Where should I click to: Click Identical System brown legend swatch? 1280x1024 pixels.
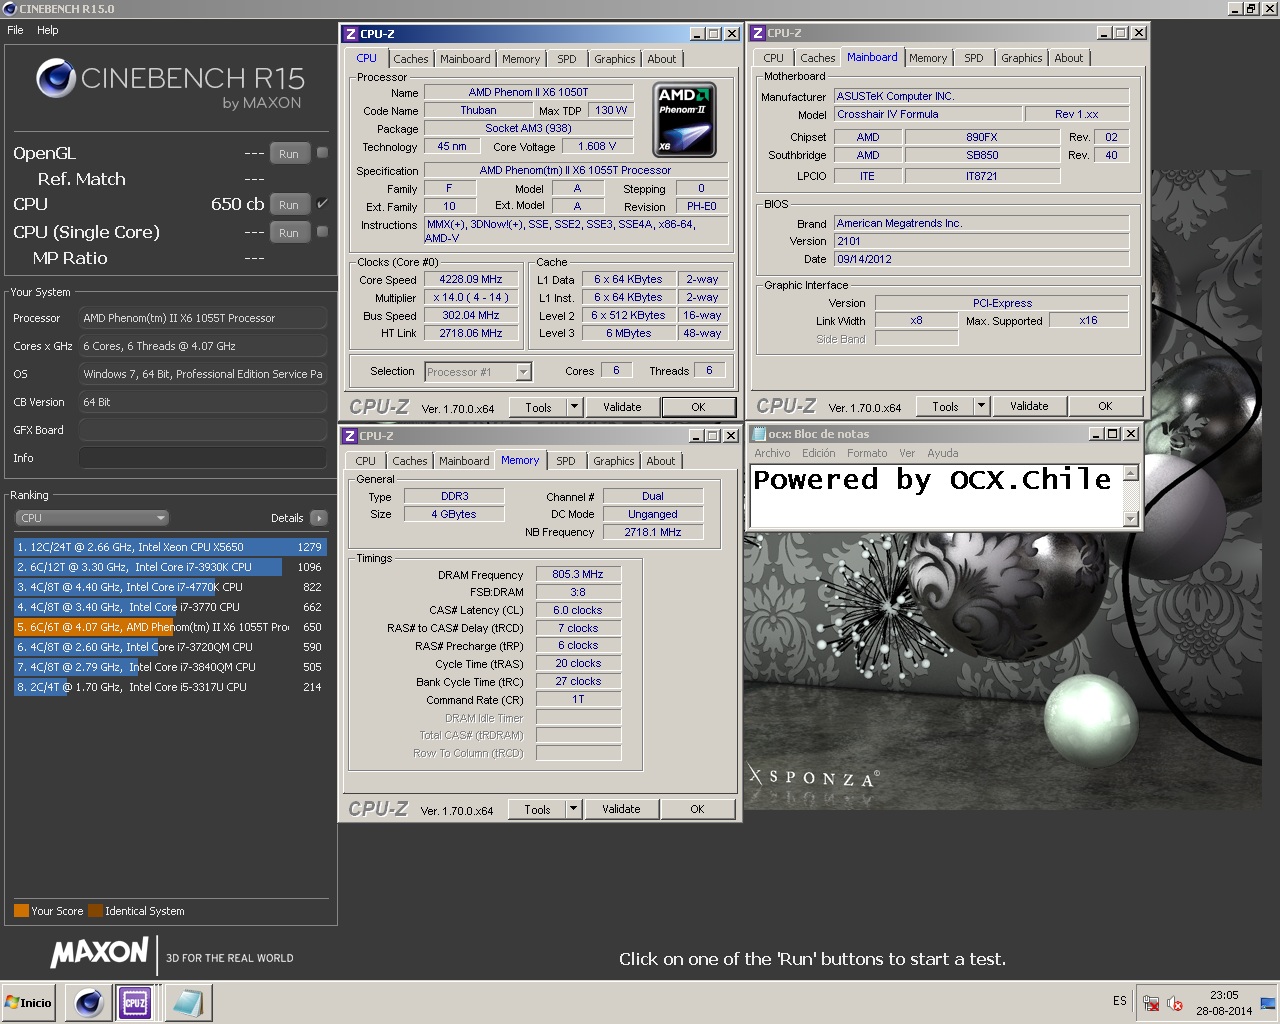(95, 911)
